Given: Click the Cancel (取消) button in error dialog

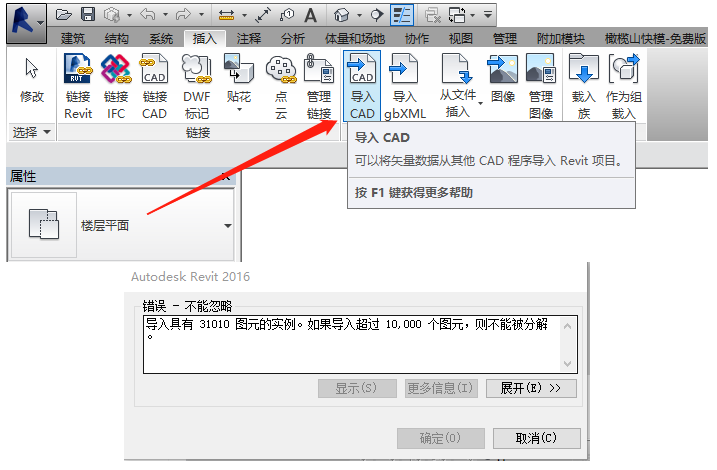Looking at the screenshot, I should pos(536,438).
